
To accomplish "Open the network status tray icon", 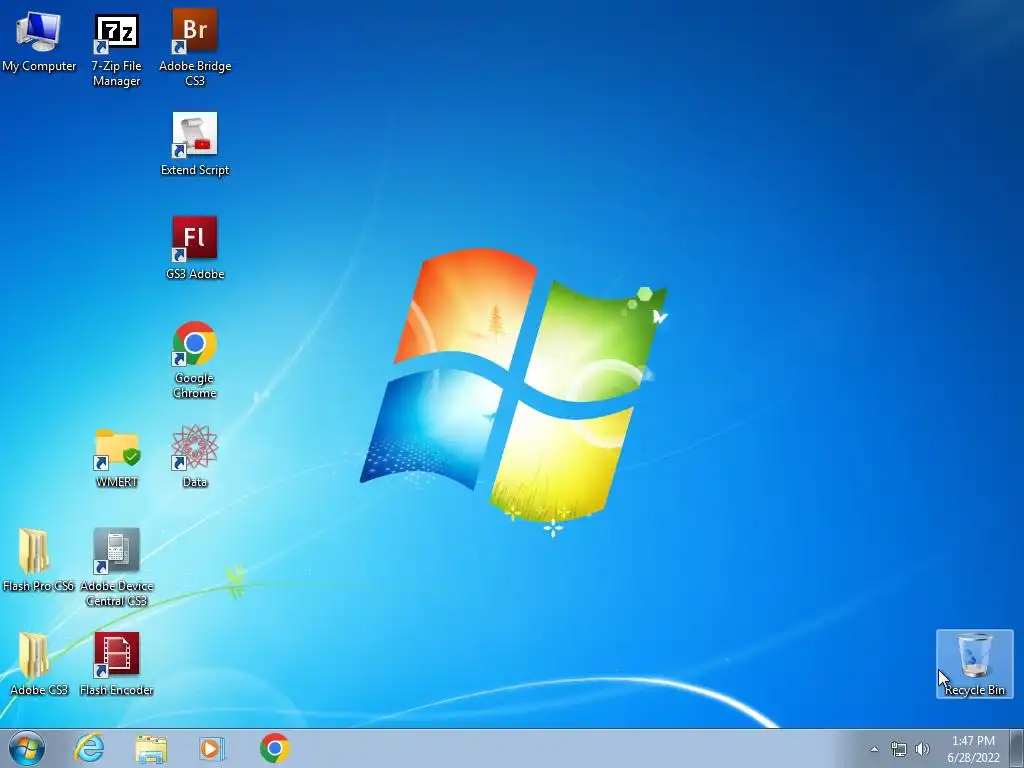I will (899, 749).
